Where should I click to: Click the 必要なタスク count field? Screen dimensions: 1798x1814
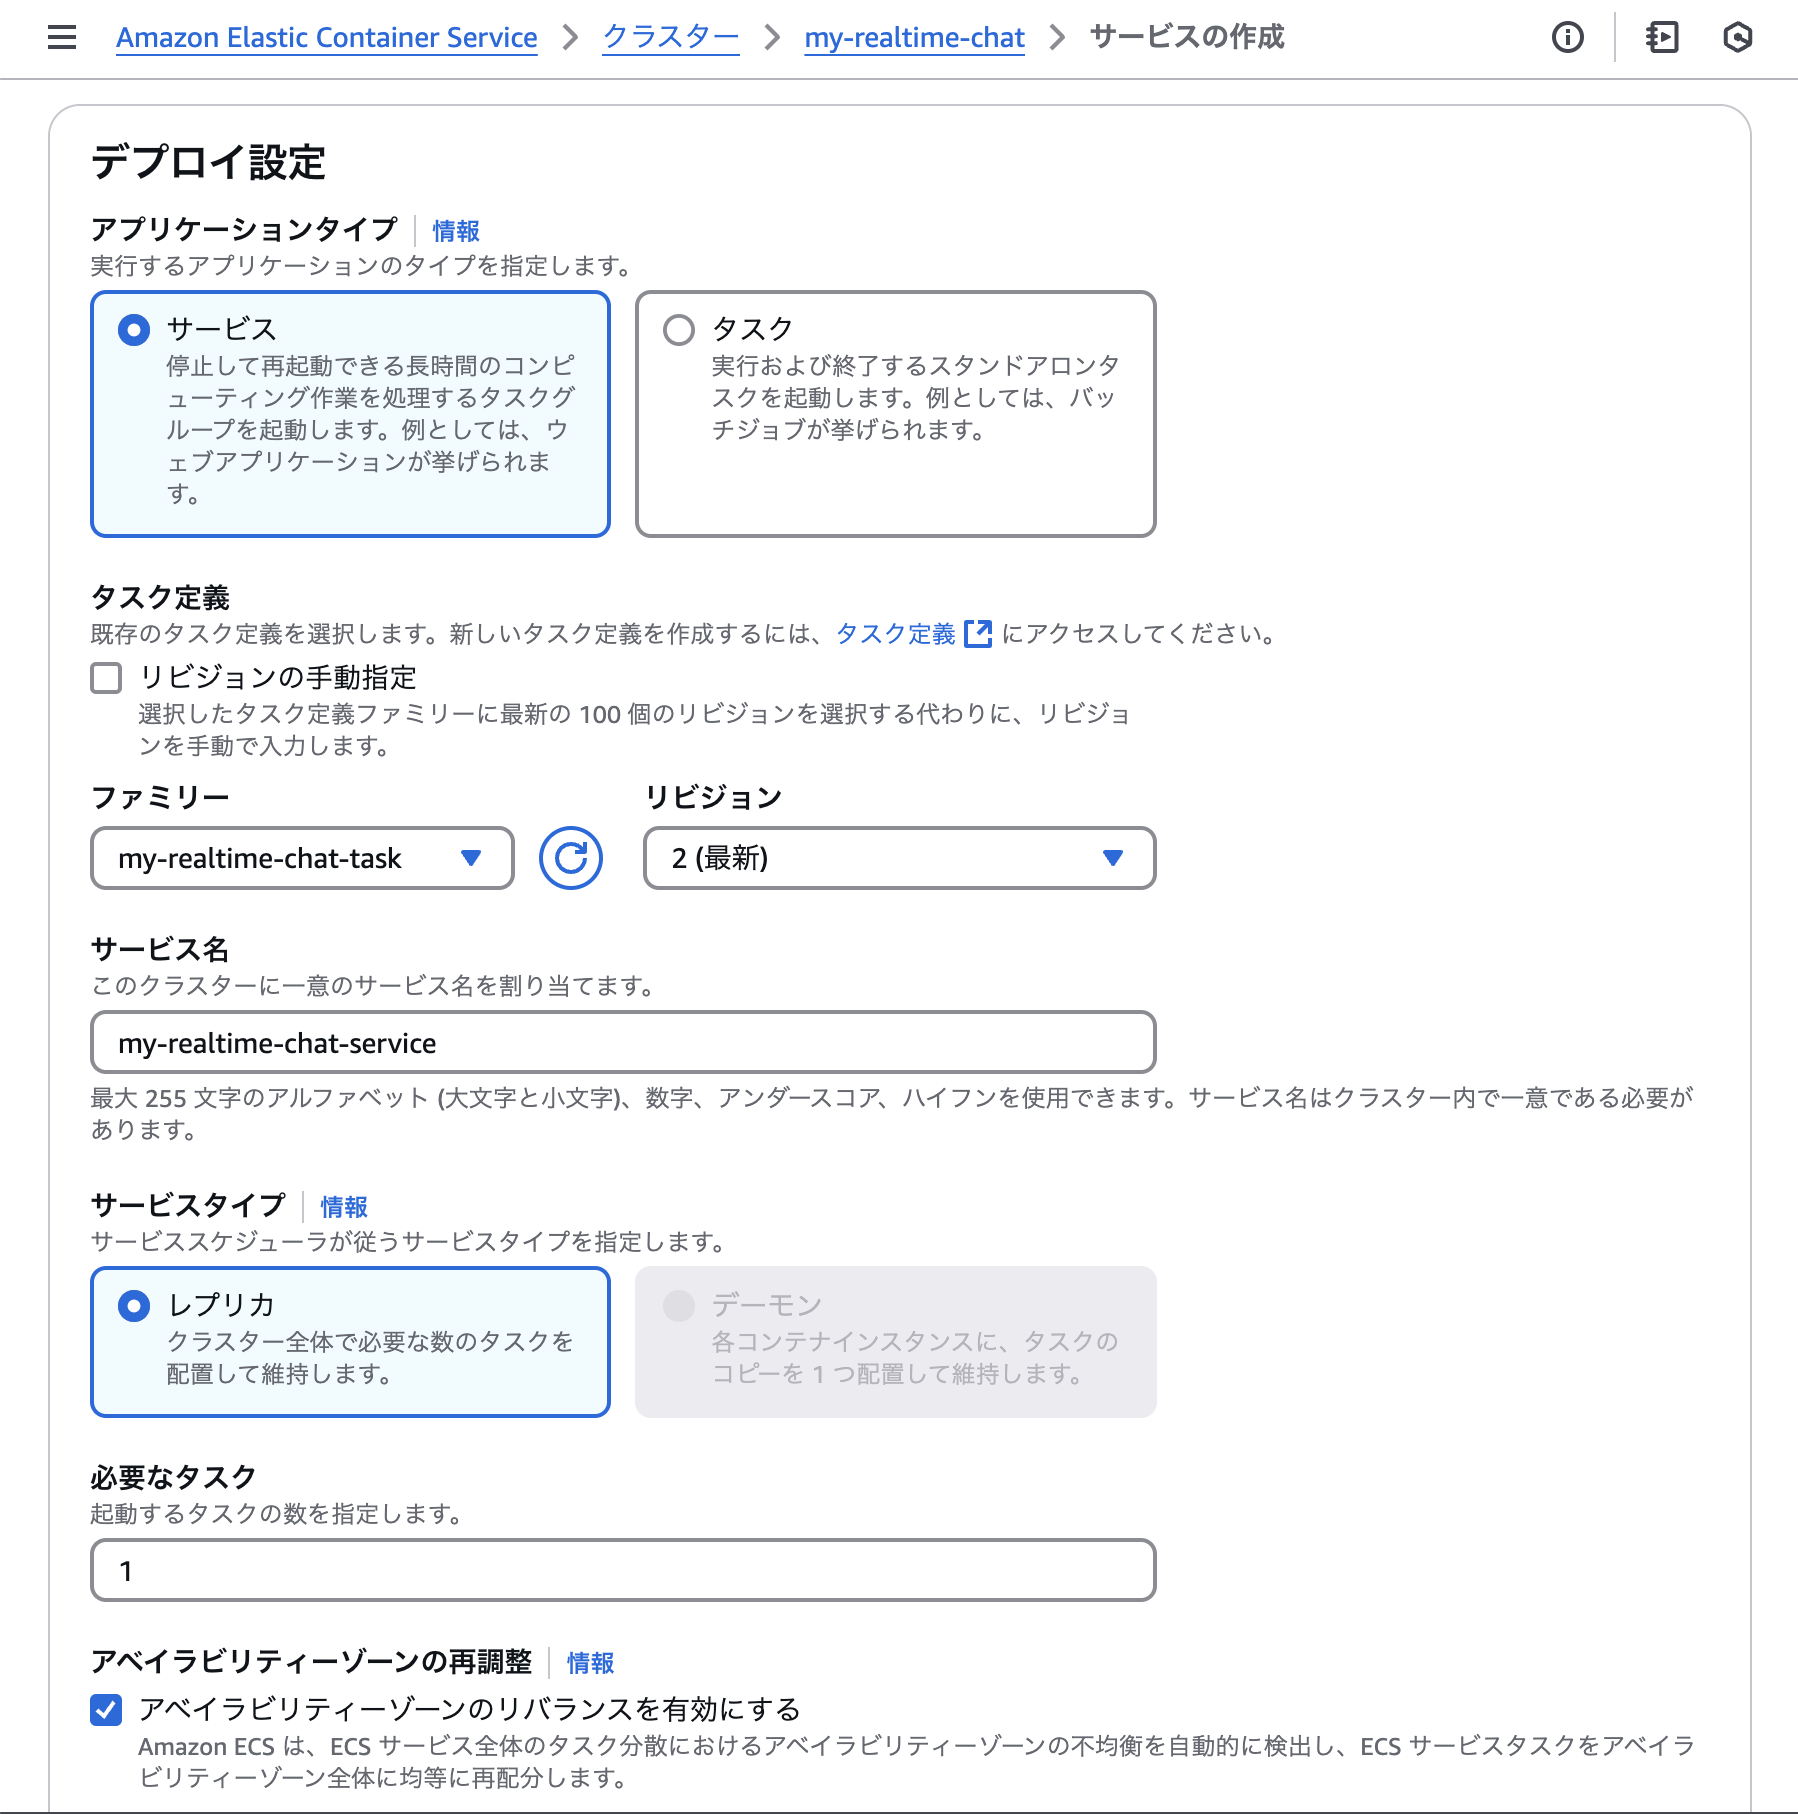click(x=624, y=1570)
